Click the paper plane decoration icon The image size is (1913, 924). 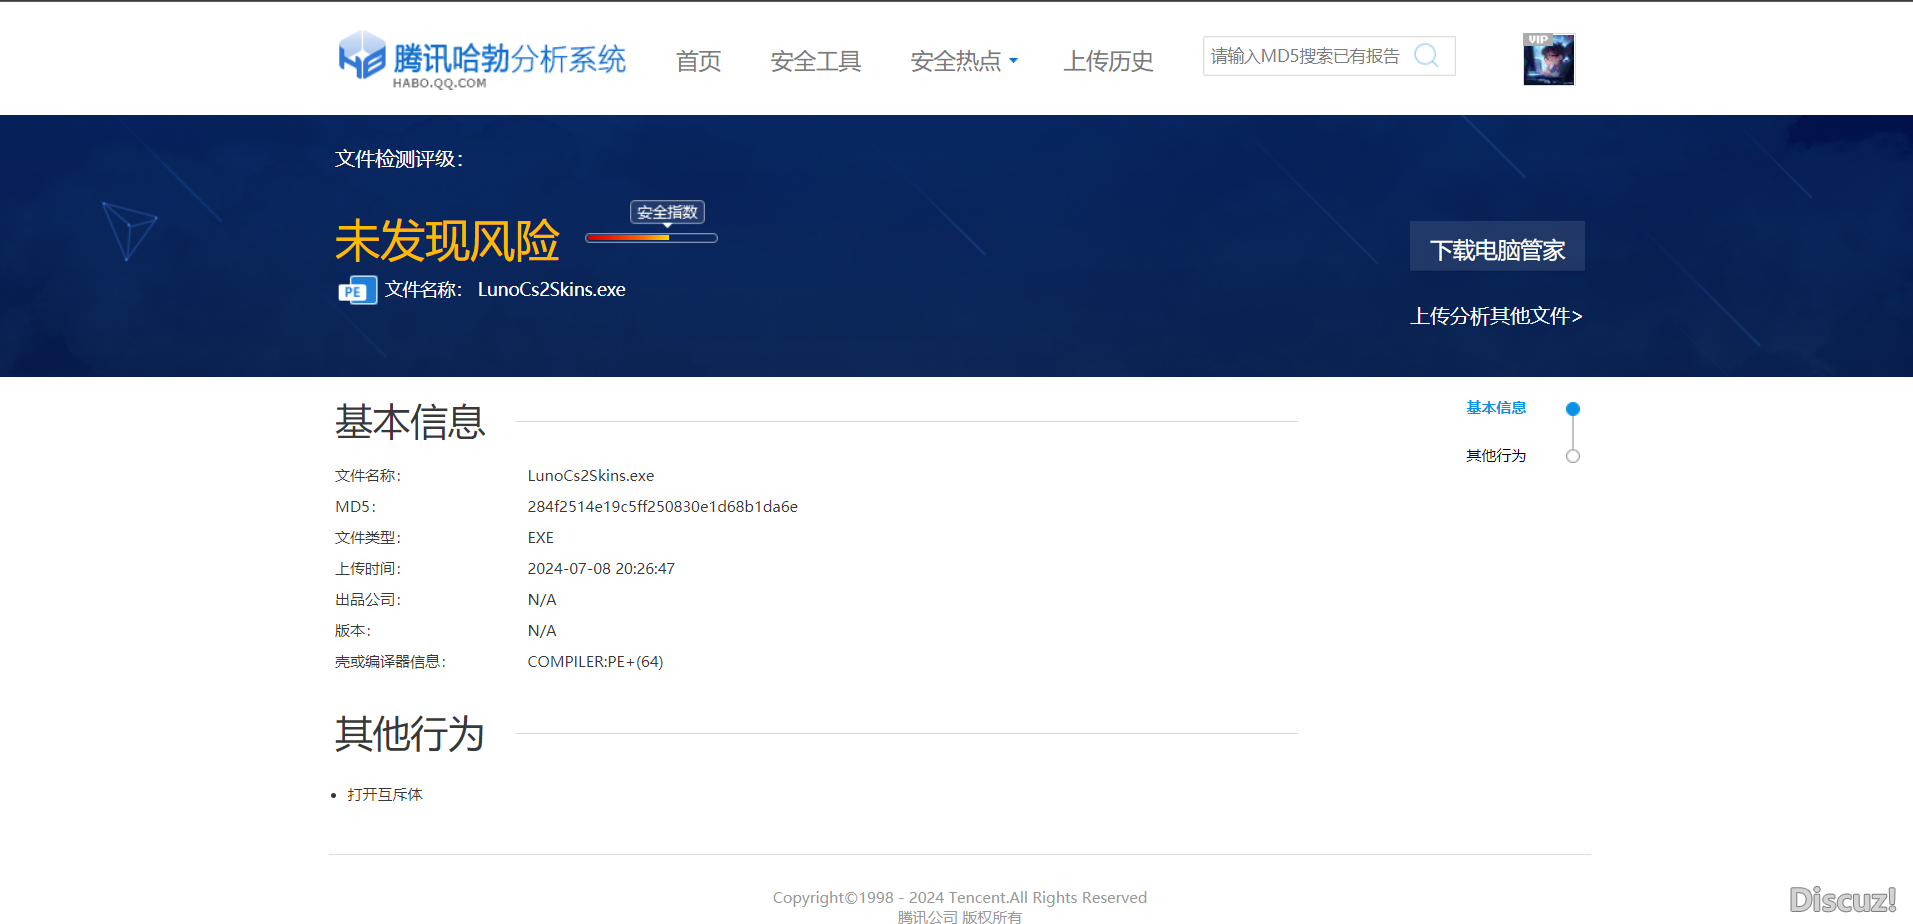[x=129, y=230]
